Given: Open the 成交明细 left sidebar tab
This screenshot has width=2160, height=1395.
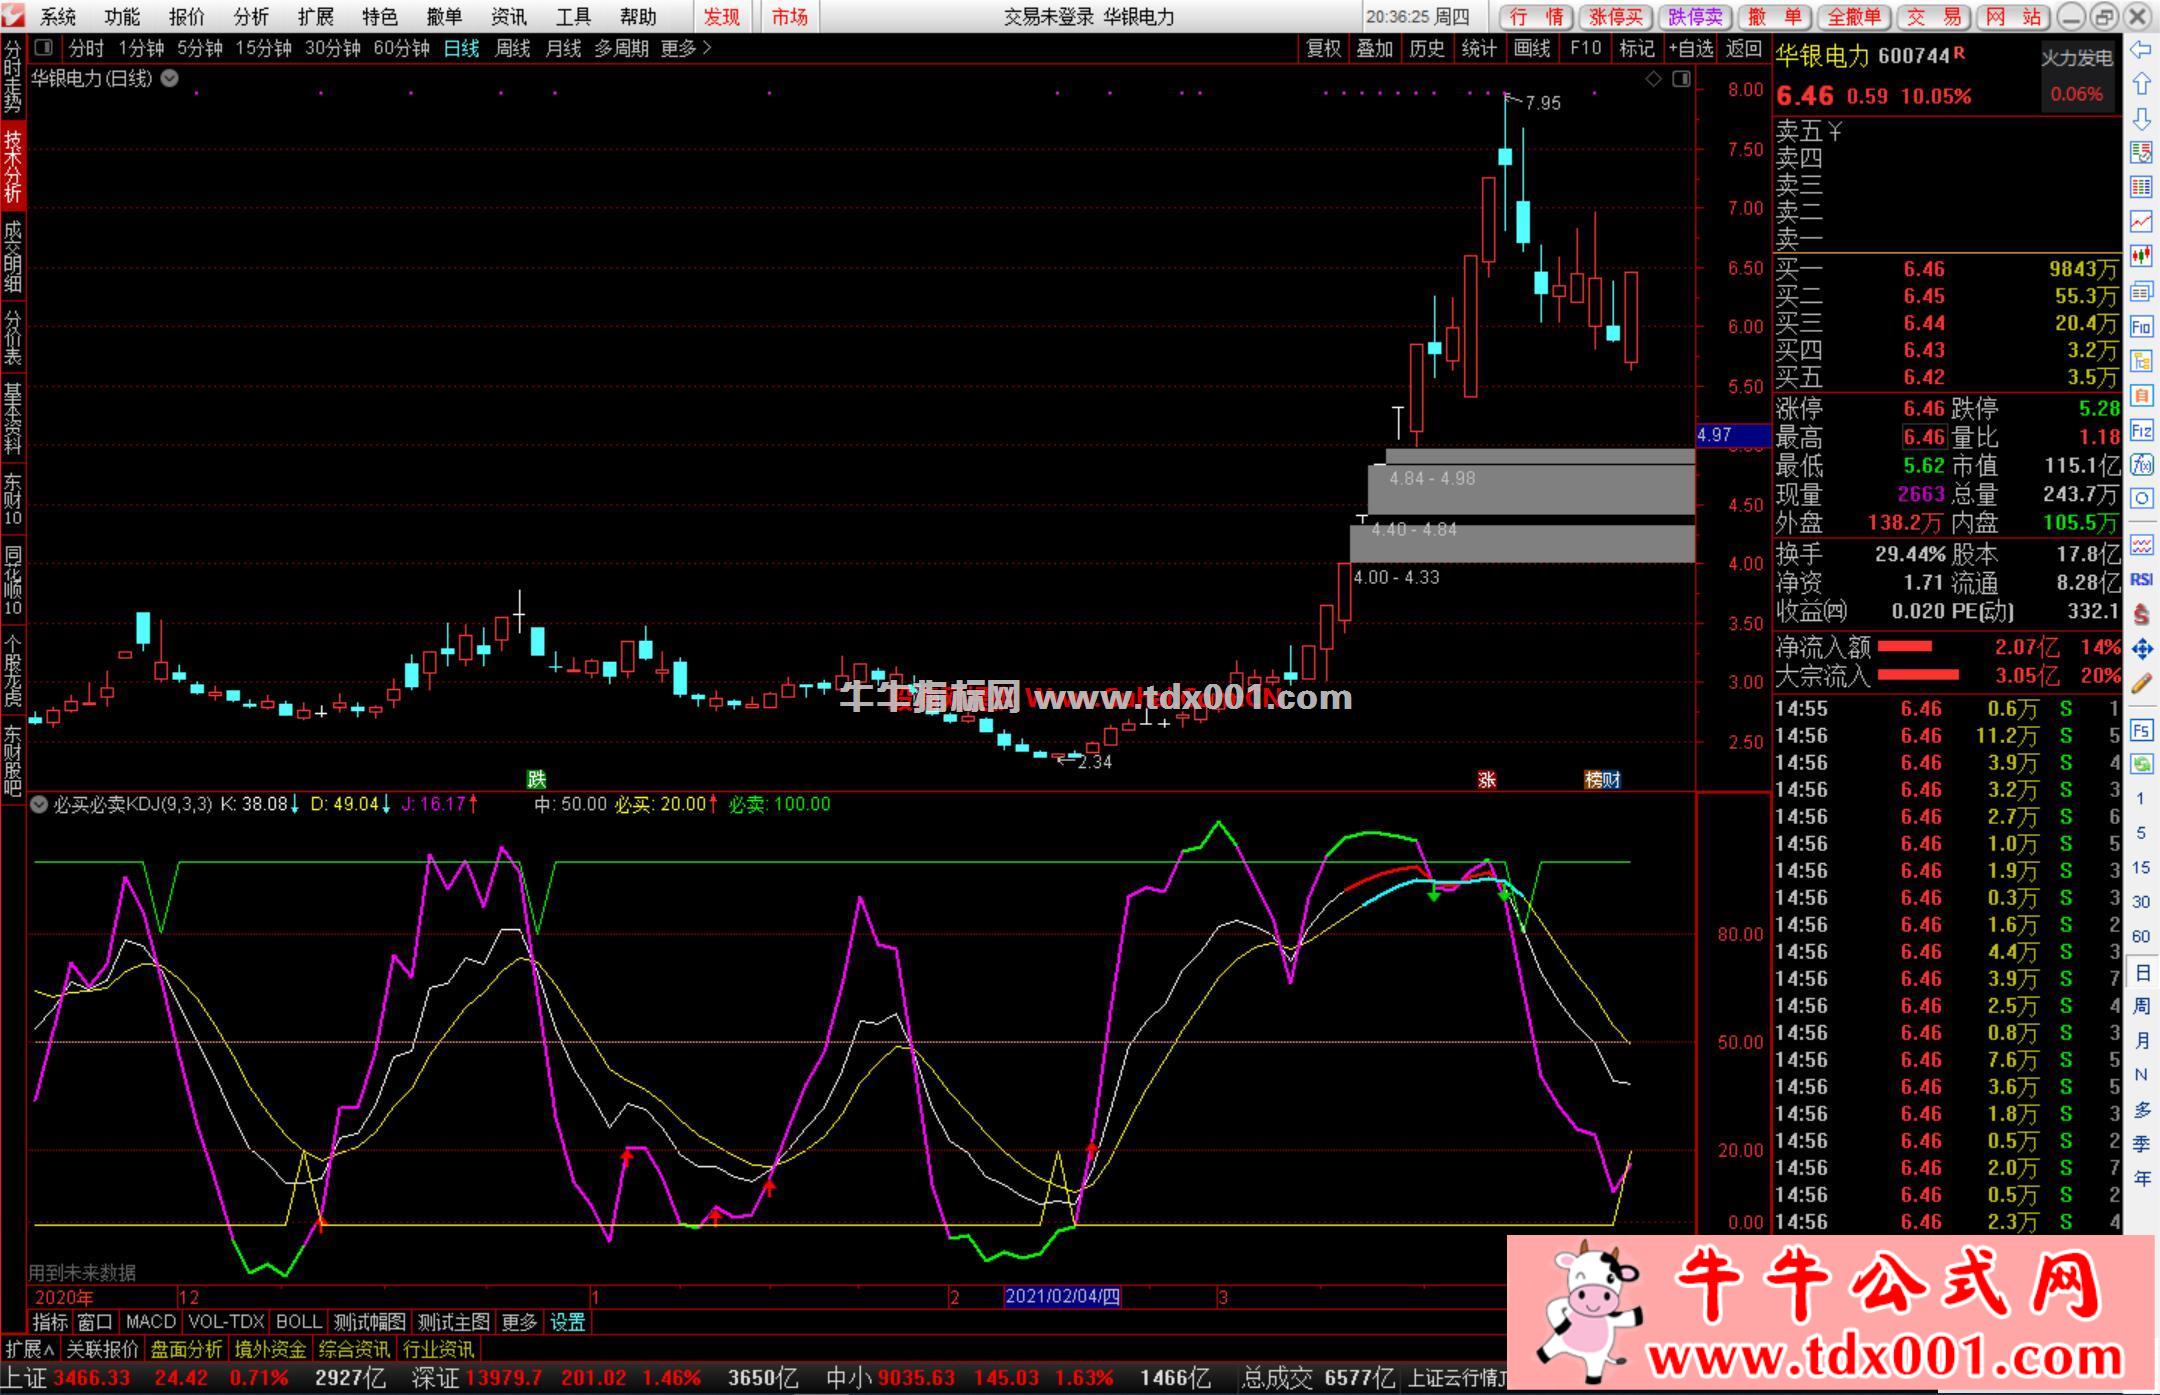Looking at the screenshot, I should coord(12,256).
